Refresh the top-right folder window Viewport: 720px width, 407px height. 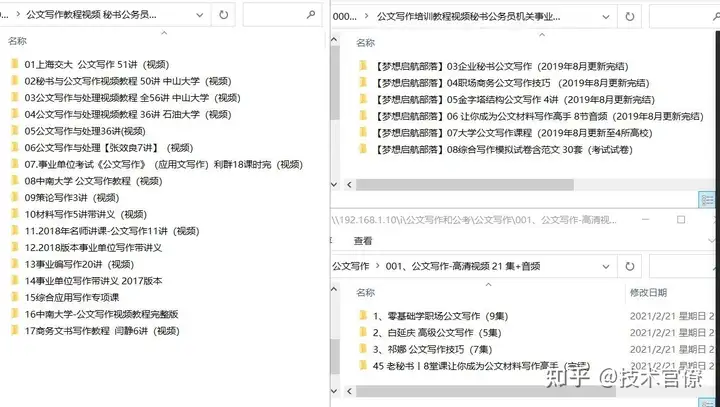(x=630, y=17)
